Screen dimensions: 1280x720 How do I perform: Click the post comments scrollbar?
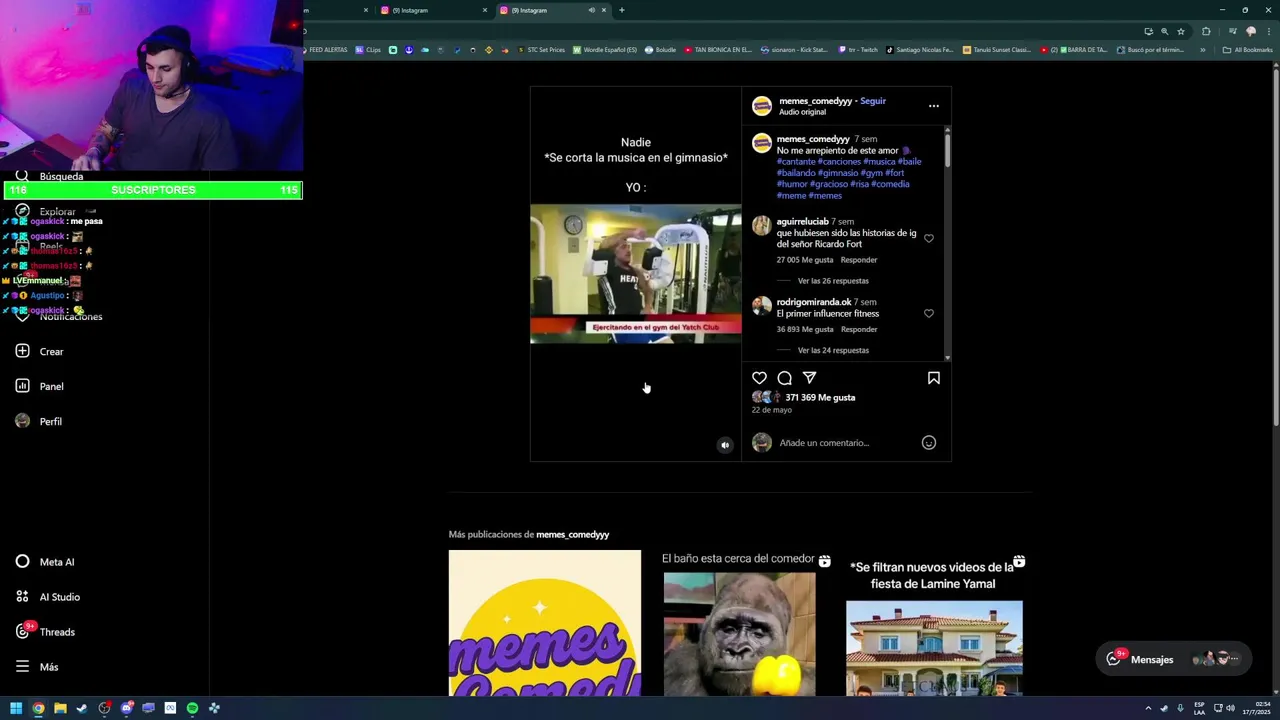coord(947,150)
